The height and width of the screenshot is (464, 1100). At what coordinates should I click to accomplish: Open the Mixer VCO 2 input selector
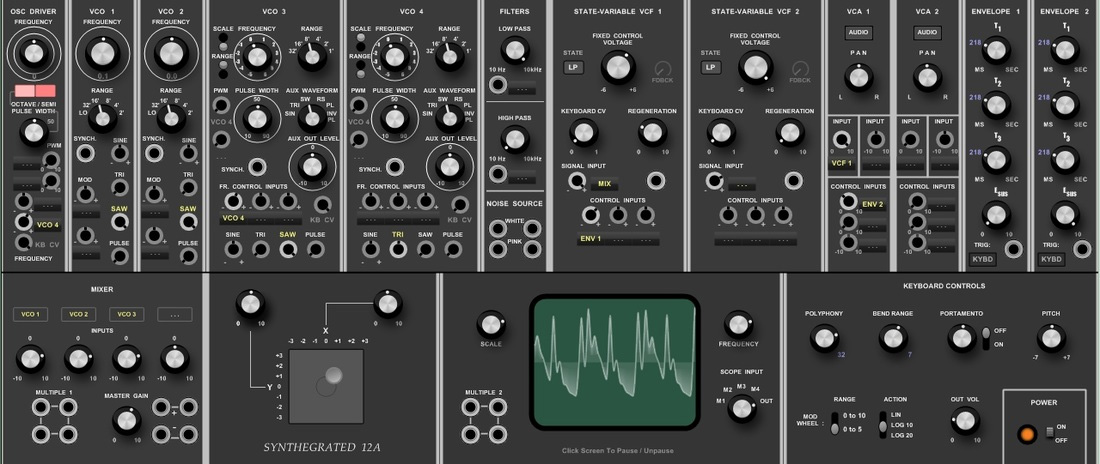(x=79, y=314)
